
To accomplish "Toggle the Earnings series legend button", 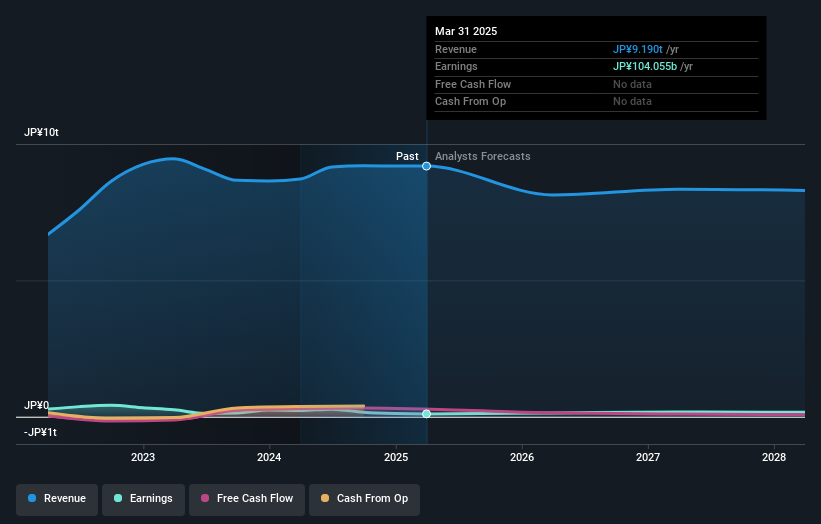I will pos(143,499).
